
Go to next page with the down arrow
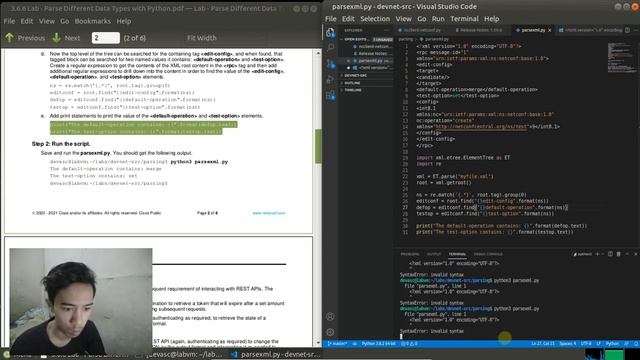coord(56,38)
